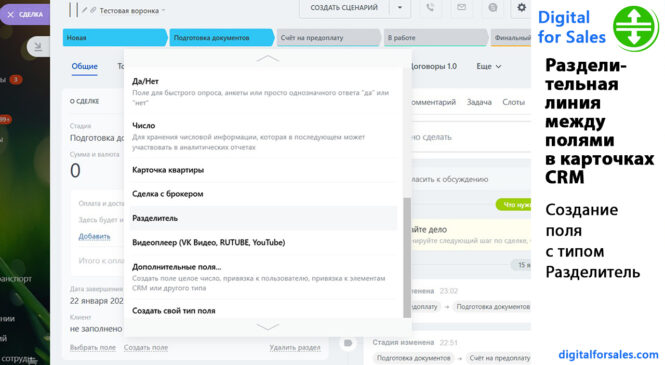Viewport: 665px width, 365px height.
Task: Open the Задача timeline tab
Action: tap(479, 102)
